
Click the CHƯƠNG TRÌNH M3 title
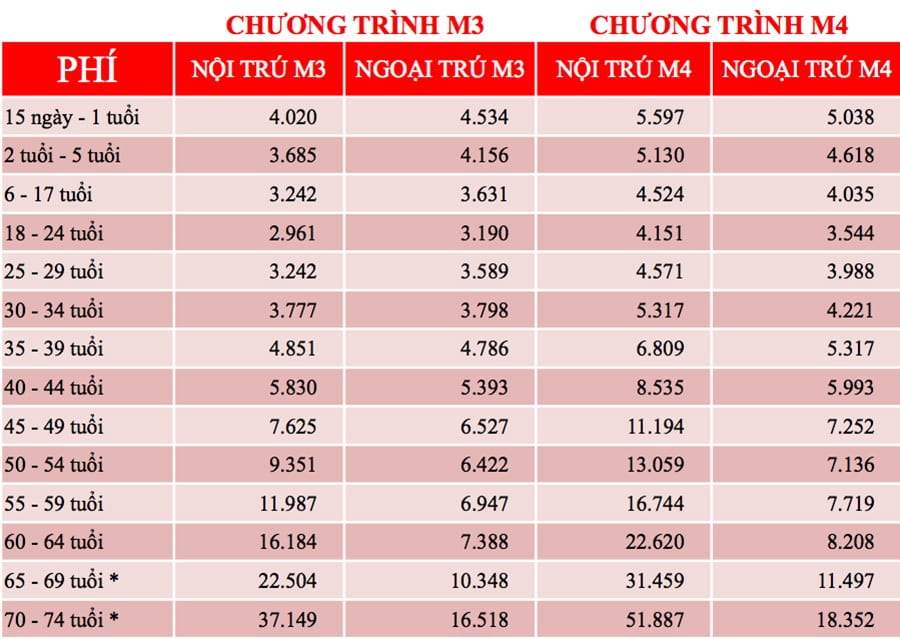(x=355, y=25)
